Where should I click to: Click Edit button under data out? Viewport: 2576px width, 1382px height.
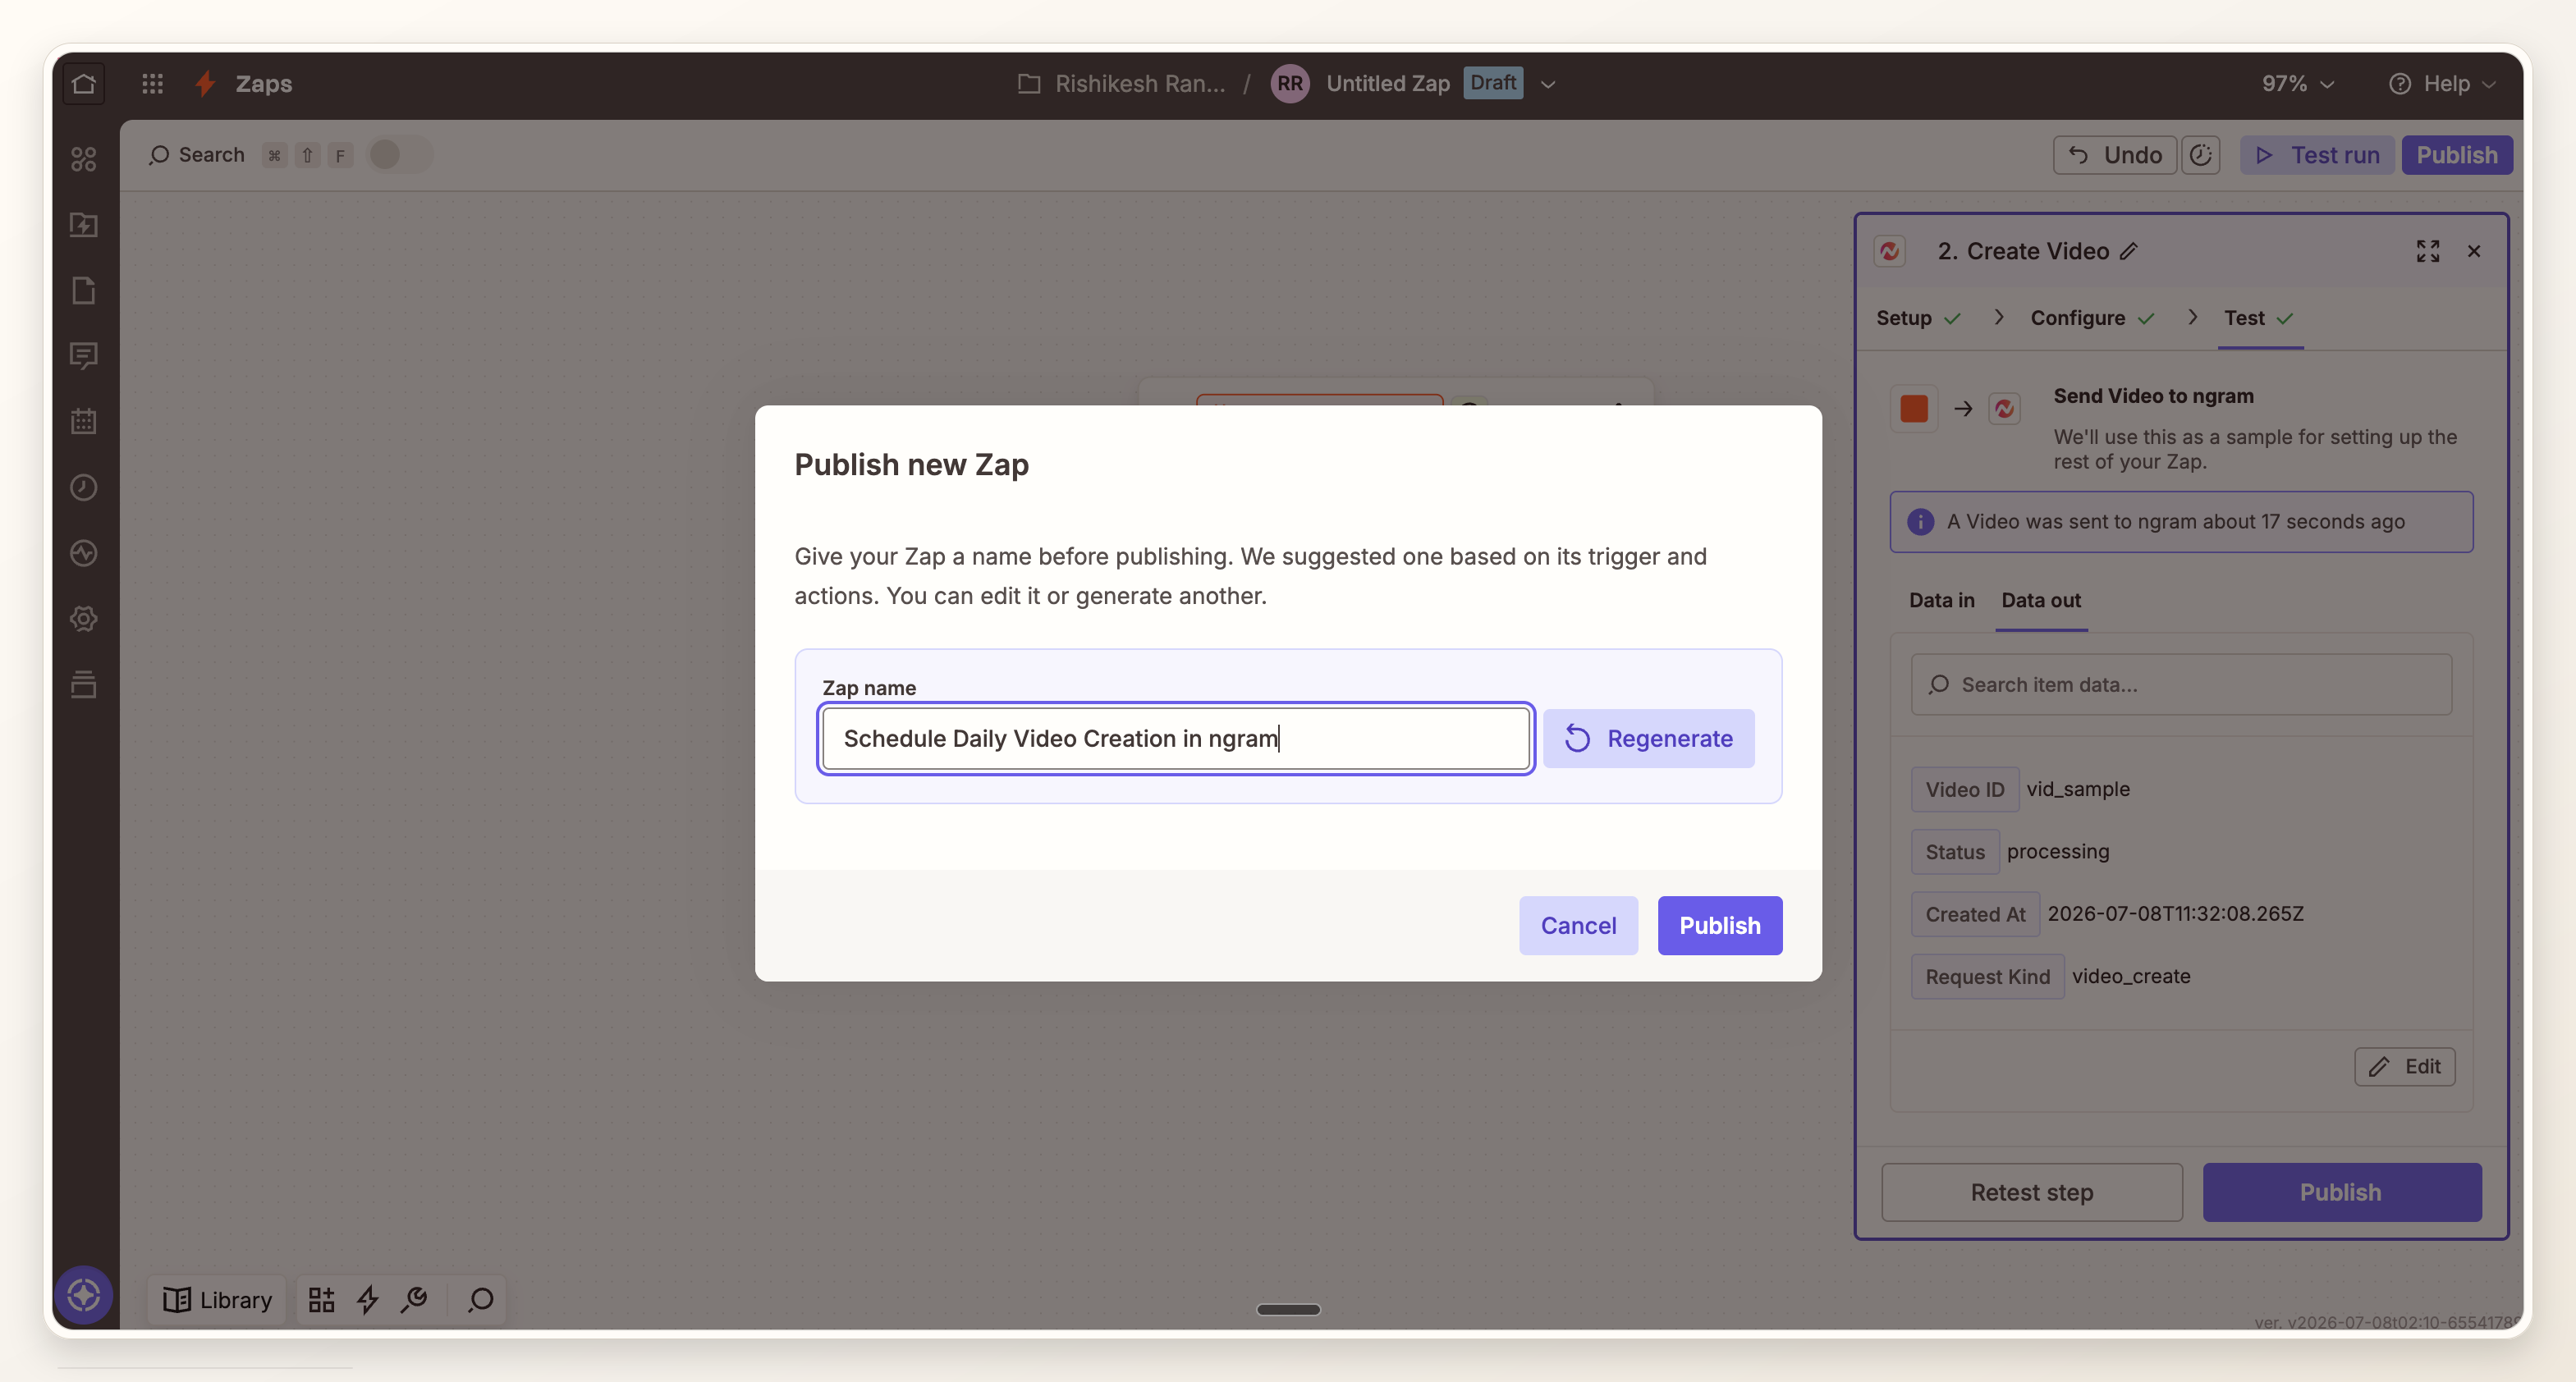coord(2404,1066)
